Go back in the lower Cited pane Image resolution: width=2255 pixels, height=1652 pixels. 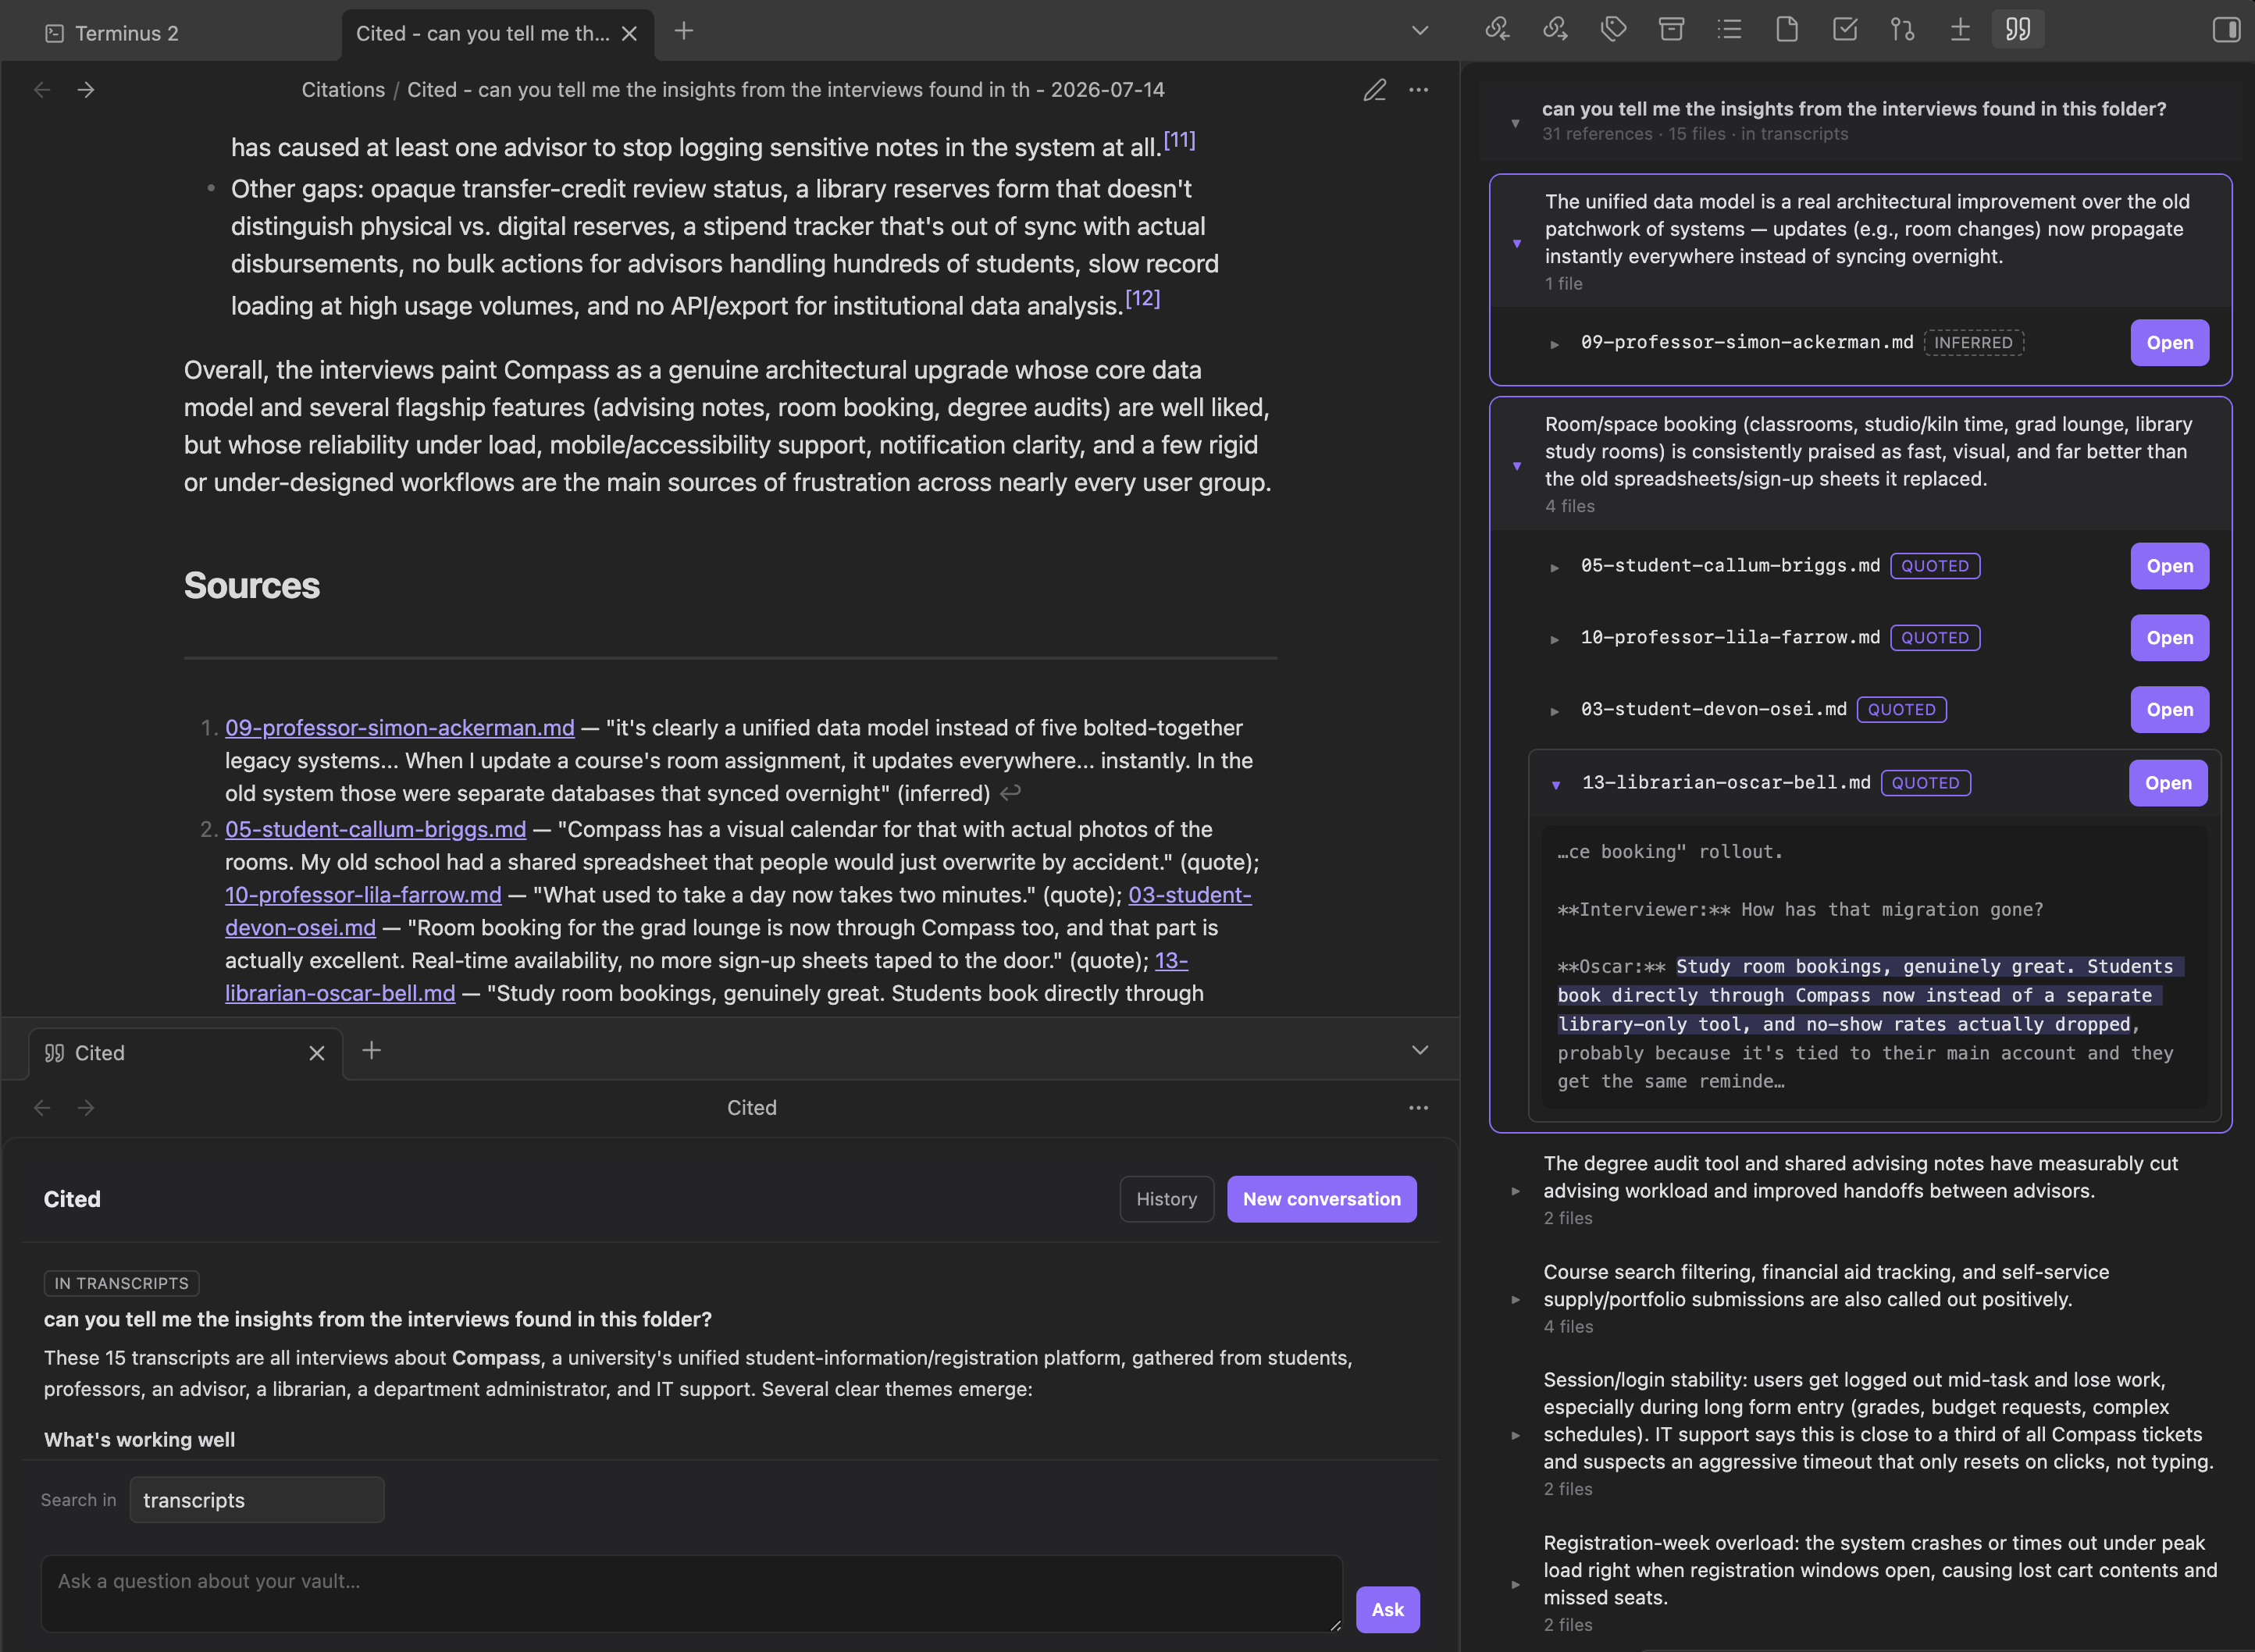(42, 1108)
